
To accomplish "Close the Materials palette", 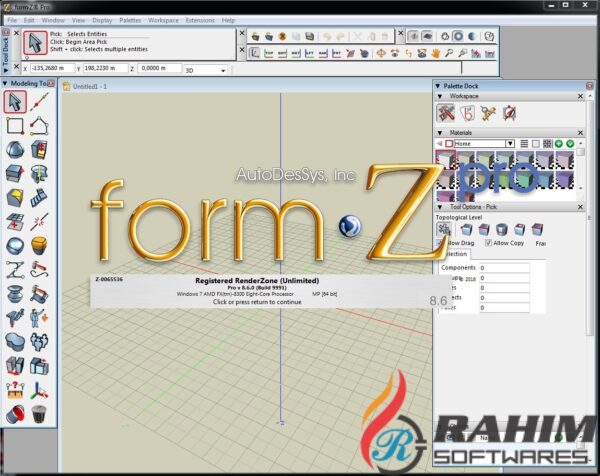I will pos(580,133).
